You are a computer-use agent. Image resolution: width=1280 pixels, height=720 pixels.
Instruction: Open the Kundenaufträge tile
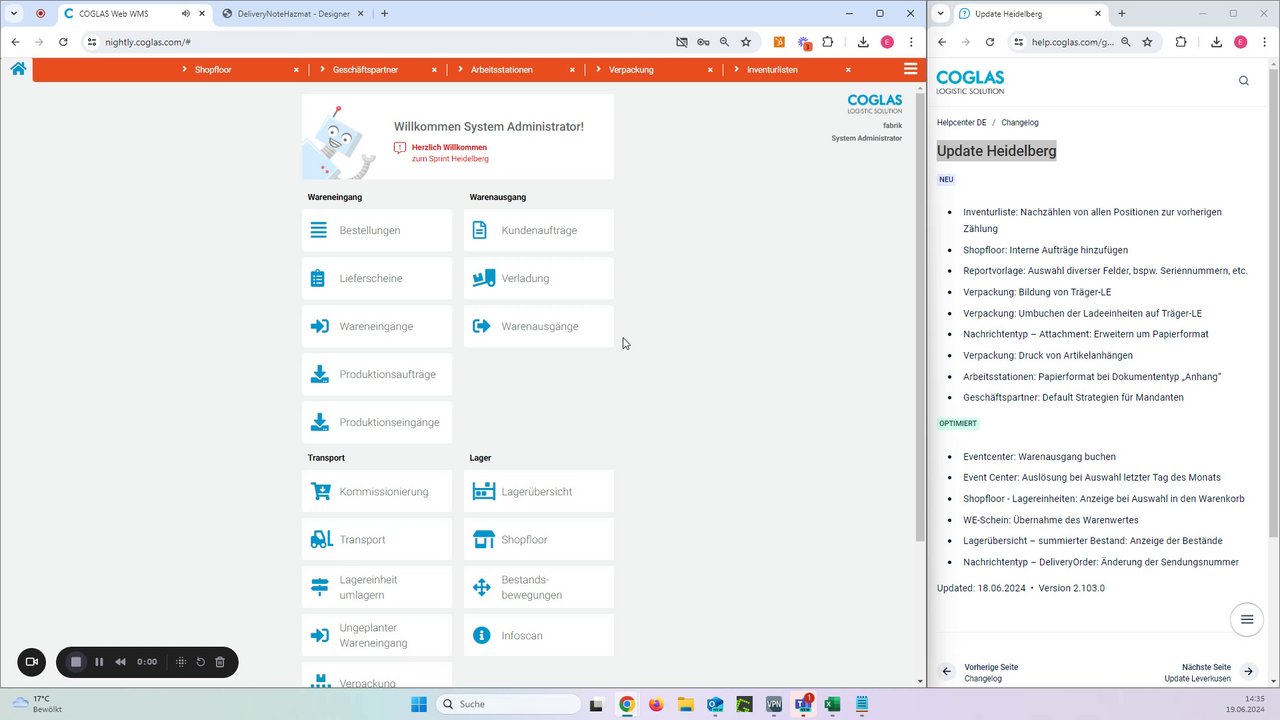click(x=539, y=230)
